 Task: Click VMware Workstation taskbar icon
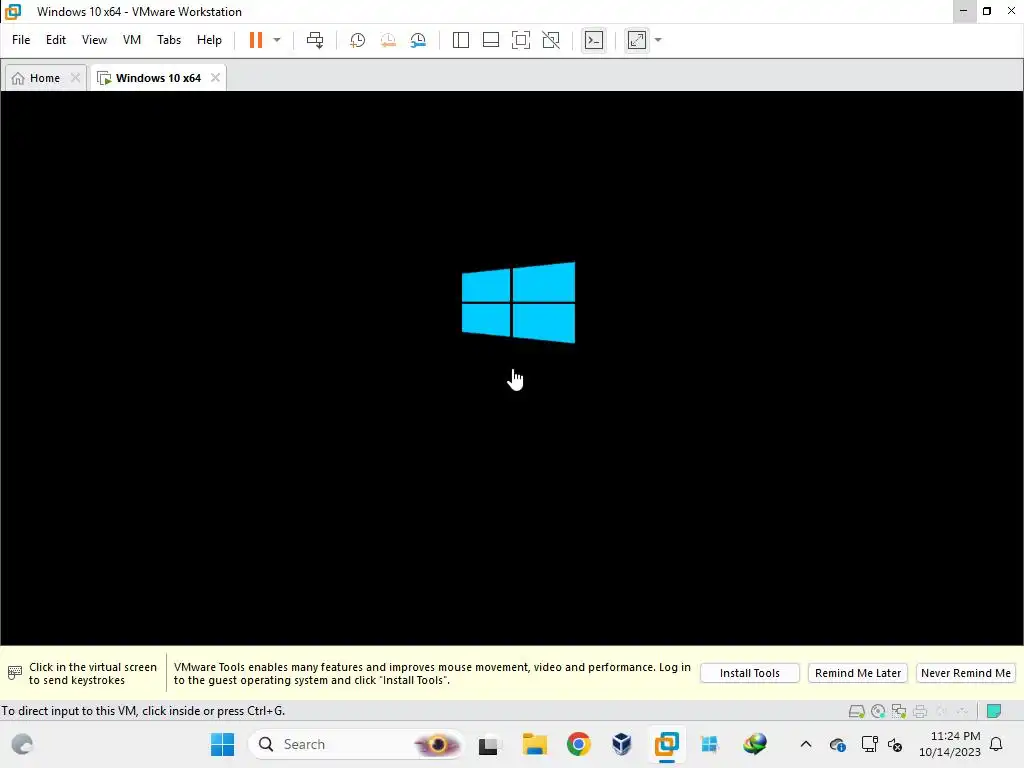coord(667,744)
